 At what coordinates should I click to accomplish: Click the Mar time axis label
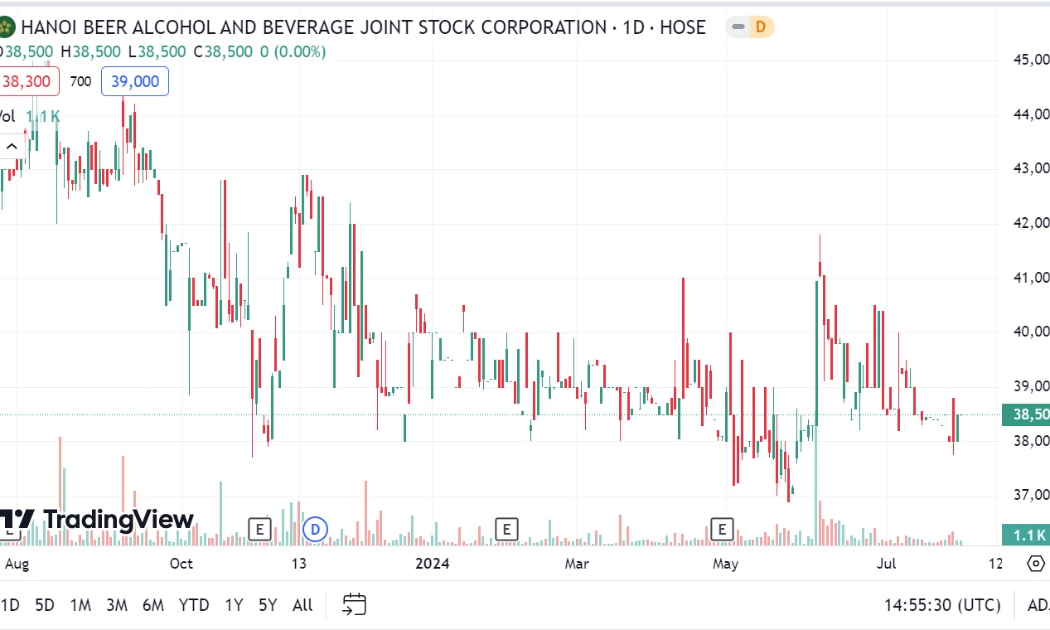[x=577, y=564]
